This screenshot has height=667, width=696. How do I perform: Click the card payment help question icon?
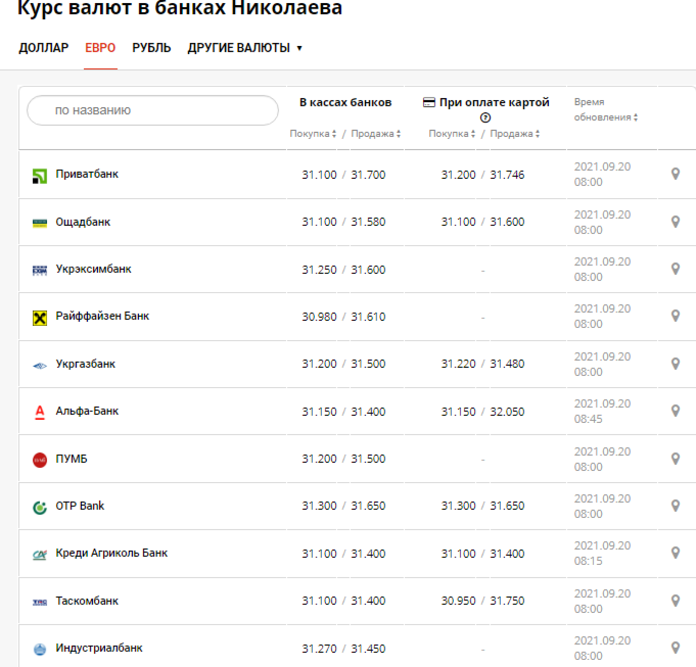[485, 118]
